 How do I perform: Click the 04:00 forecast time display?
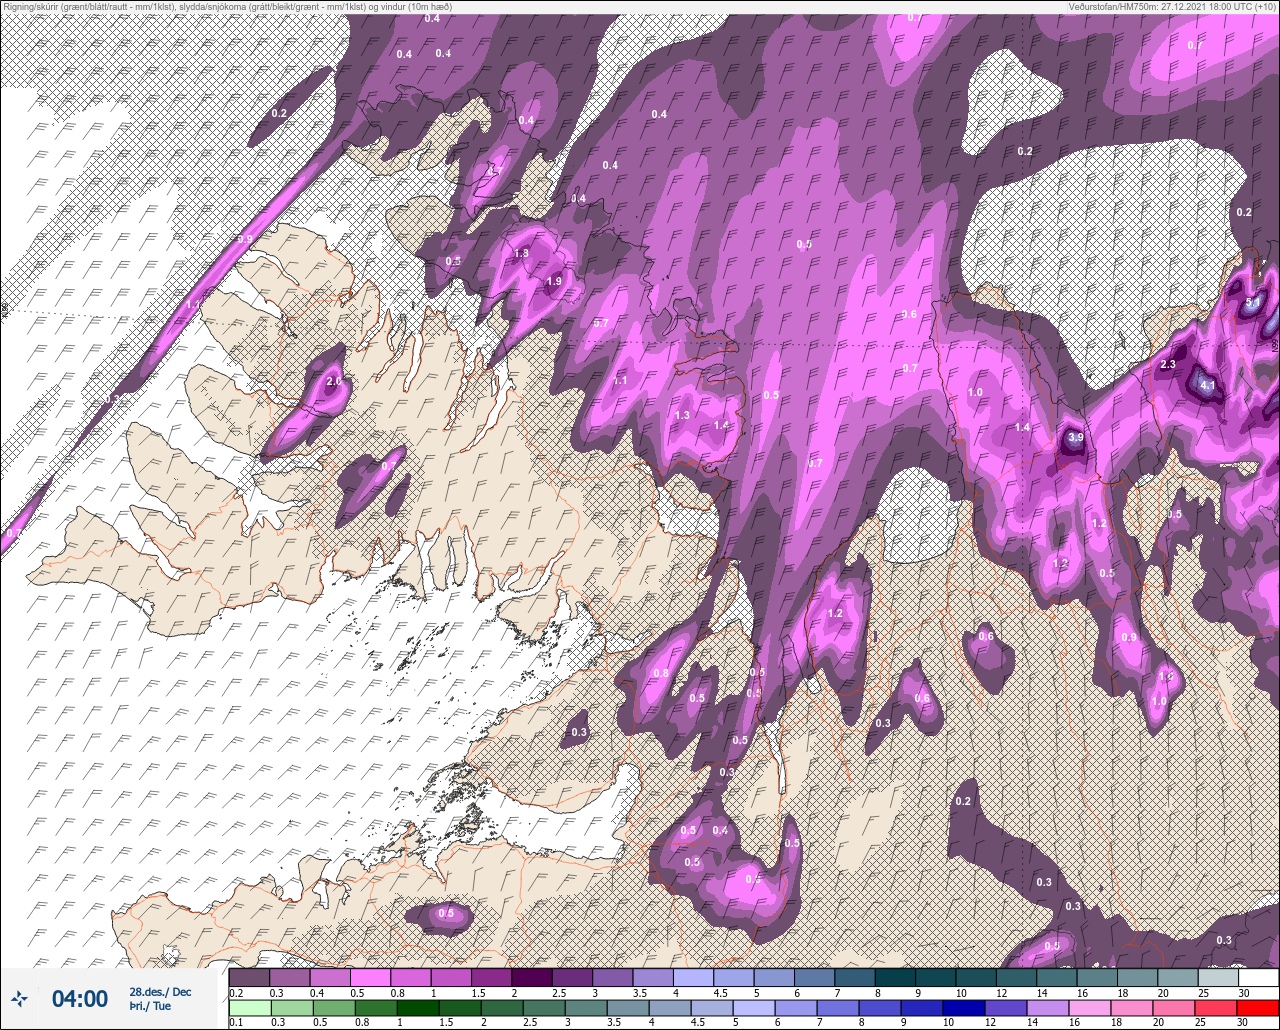80,998
